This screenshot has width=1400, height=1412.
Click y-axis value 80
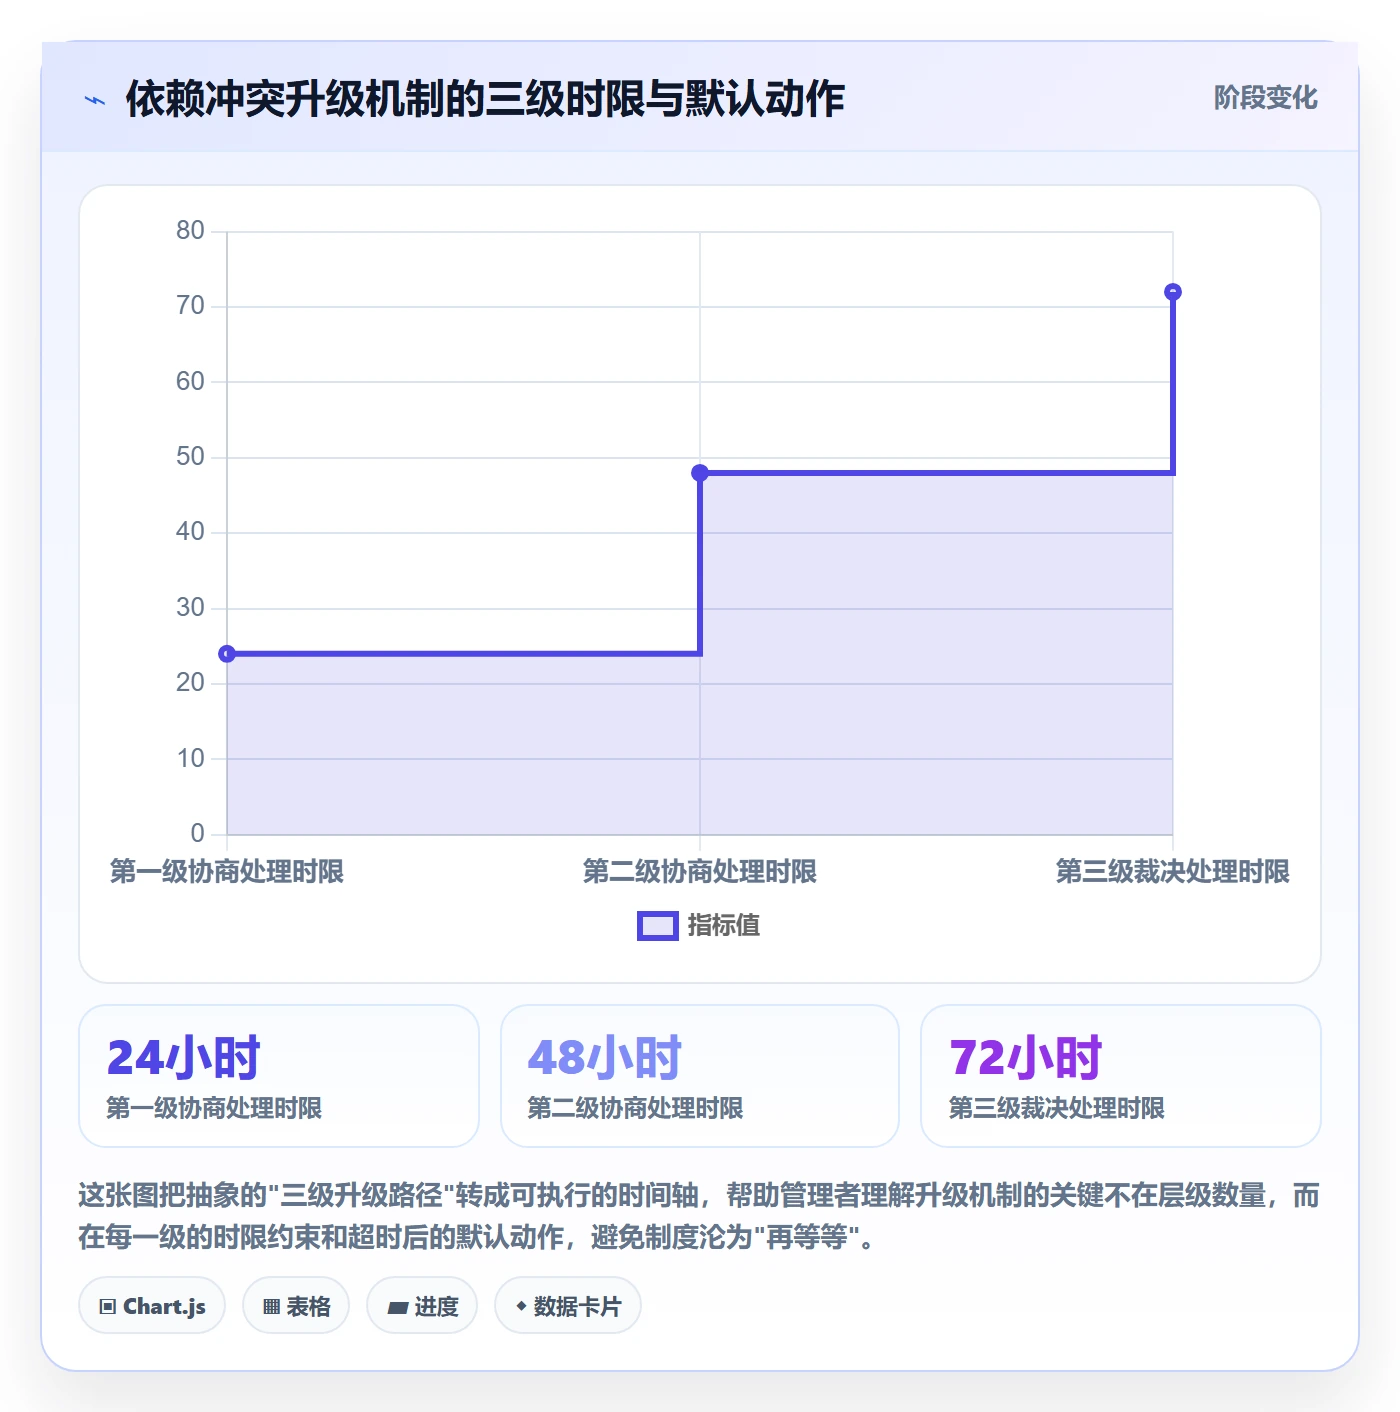tap(190, 231)
